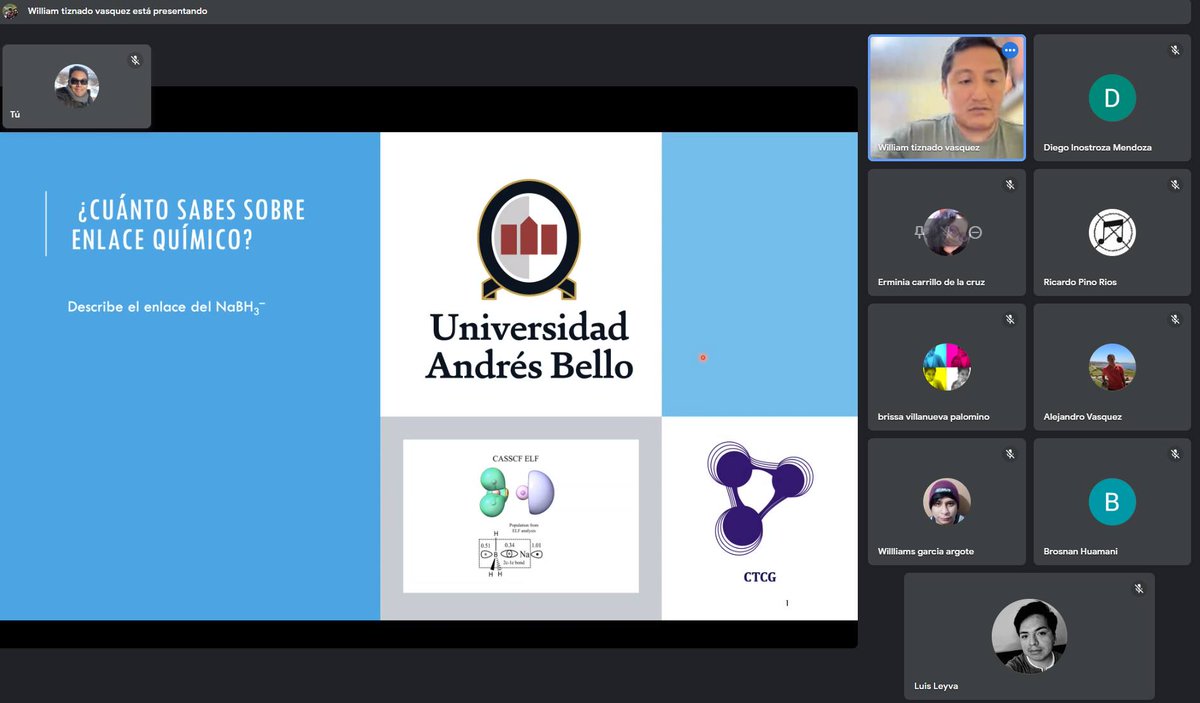Click the slide page number 1
The image size is (1200, 703).
click(x=787, y=603)
